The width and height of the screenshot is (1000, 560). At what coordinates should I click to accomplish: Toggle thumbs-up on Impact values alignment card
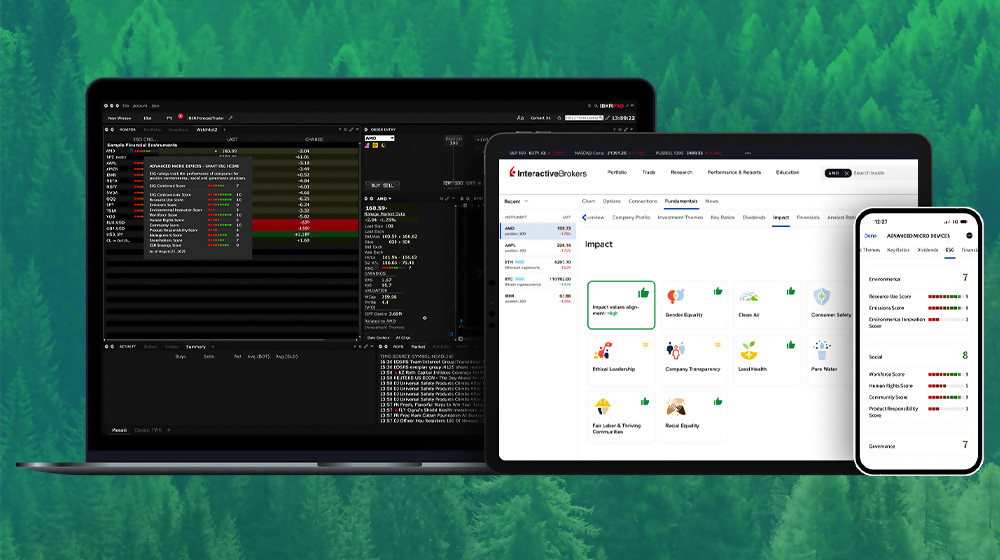point(643,292)
